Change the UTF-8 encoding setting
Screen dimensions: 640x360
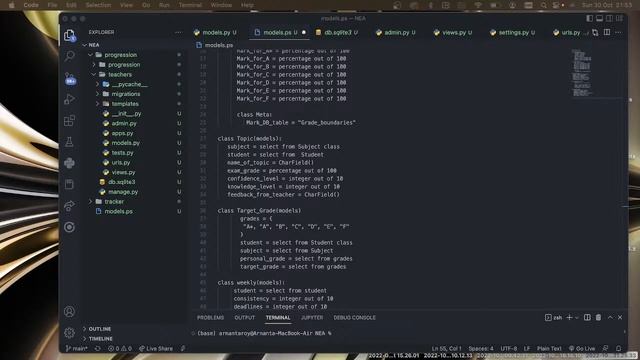(509, 349)
